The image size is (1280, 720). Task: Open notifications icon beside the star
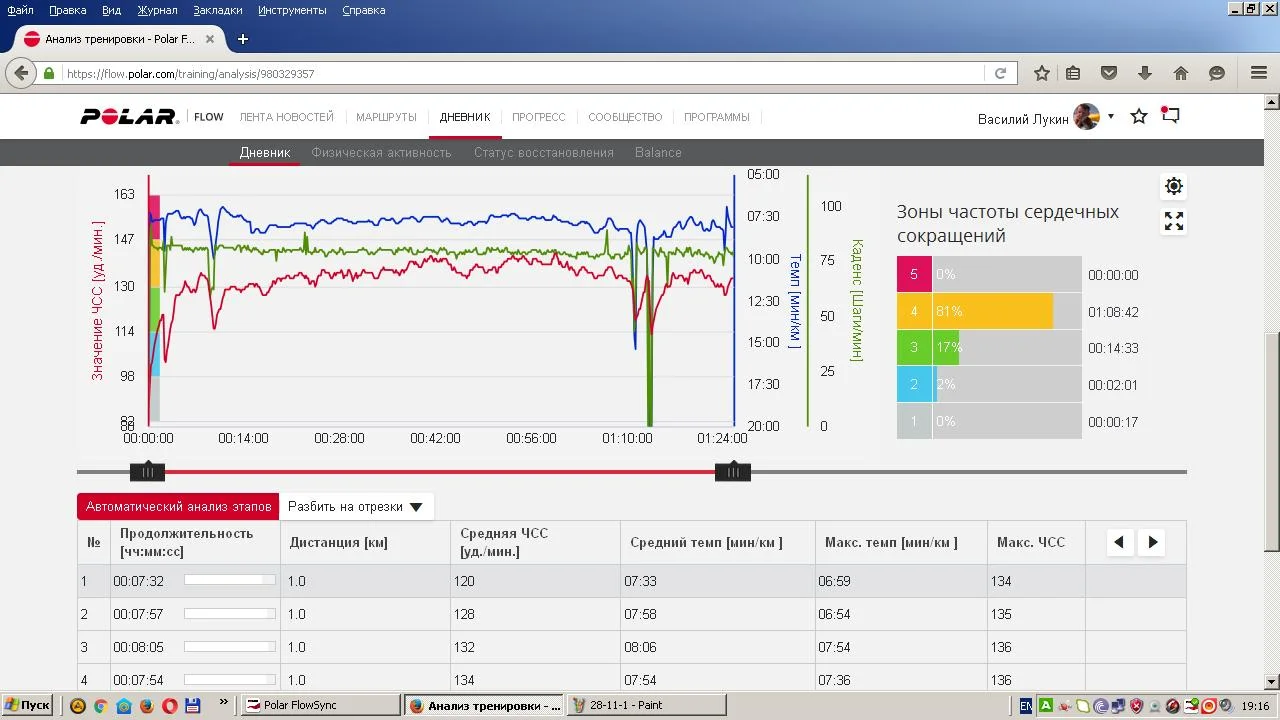coord(1170,116)
